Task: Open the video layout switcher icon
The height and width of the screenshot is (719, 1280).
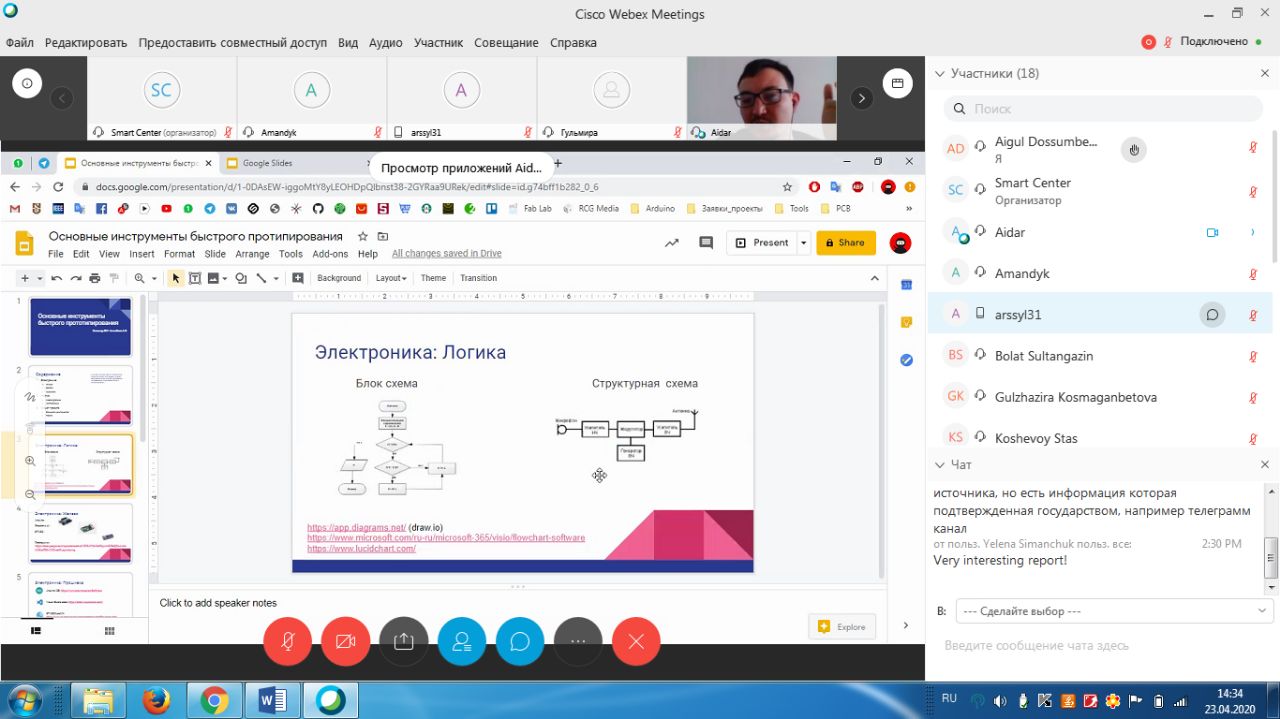Action: pos(897,84)
